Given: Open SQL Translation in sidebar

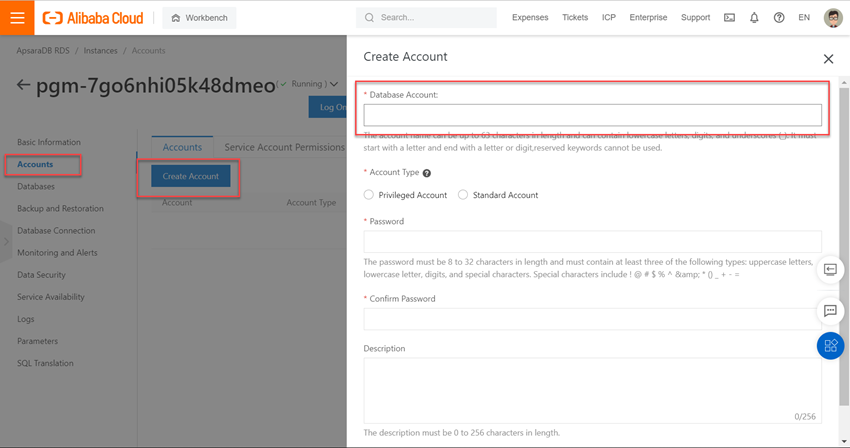Looking at the screenshot, I should (x=45, y=363).
